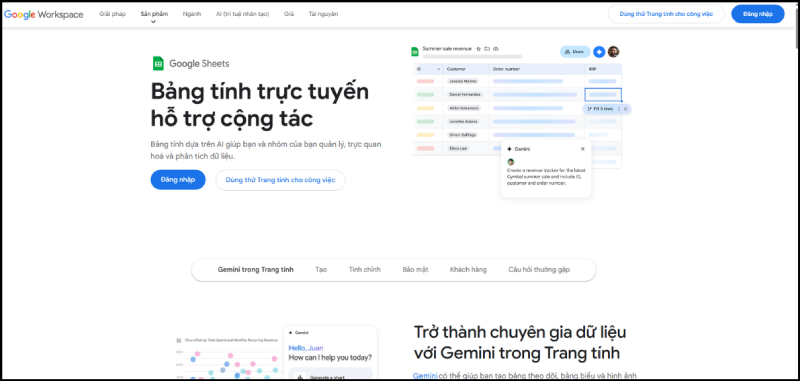Click the header Dùng thử Trang tính cho công việc button
The image size is (800, 381).
pos(666,14)
